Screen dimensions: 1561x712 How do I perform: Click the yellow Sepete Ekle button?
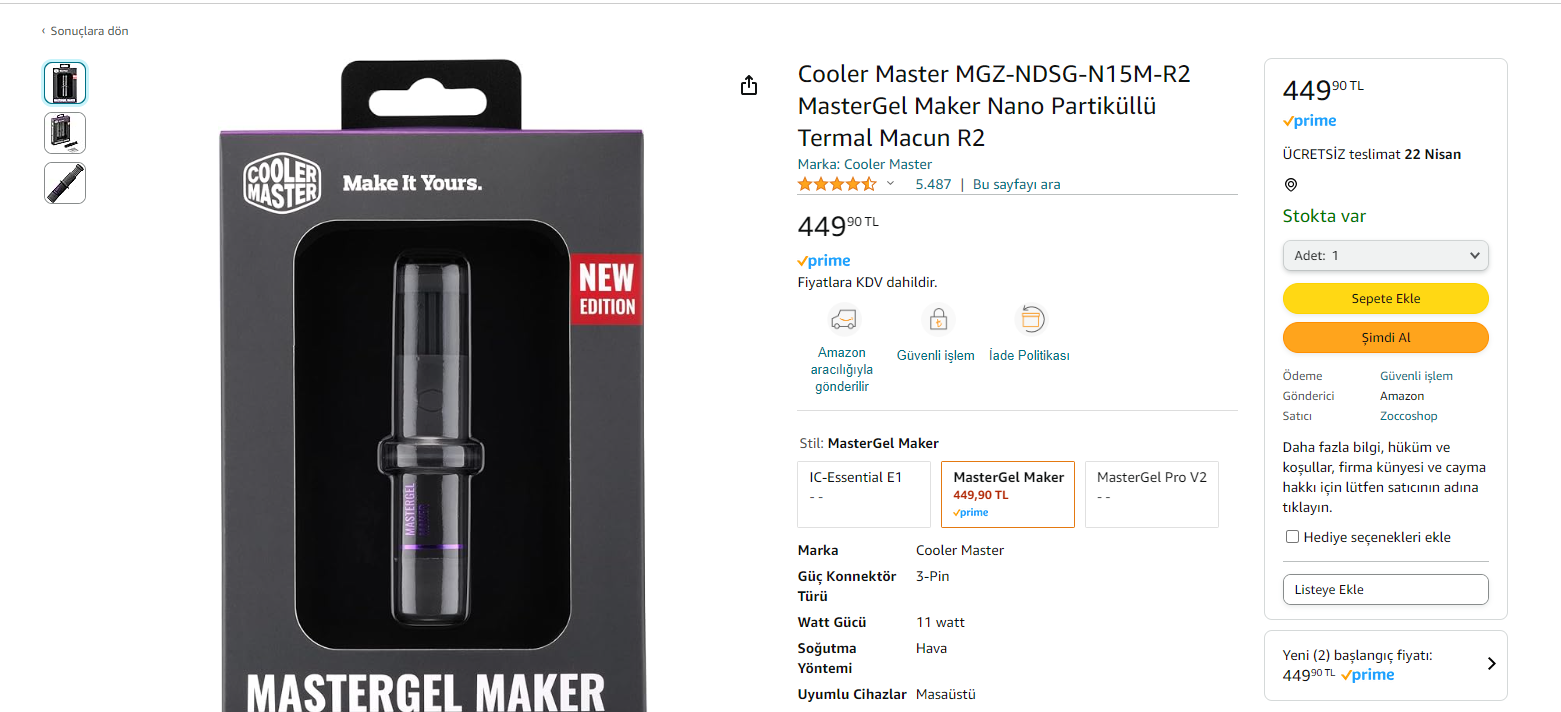point(1386,299)
